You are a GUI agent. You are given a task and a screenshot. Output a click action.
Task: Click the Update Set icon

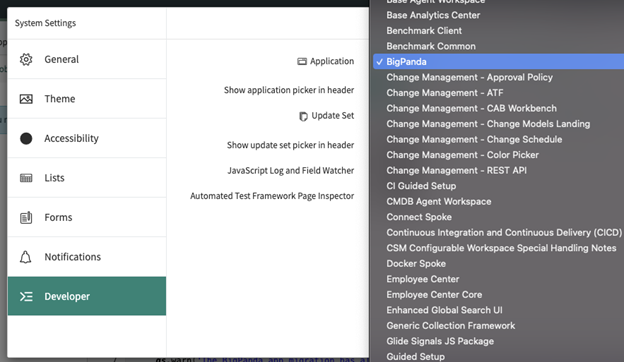303,116
